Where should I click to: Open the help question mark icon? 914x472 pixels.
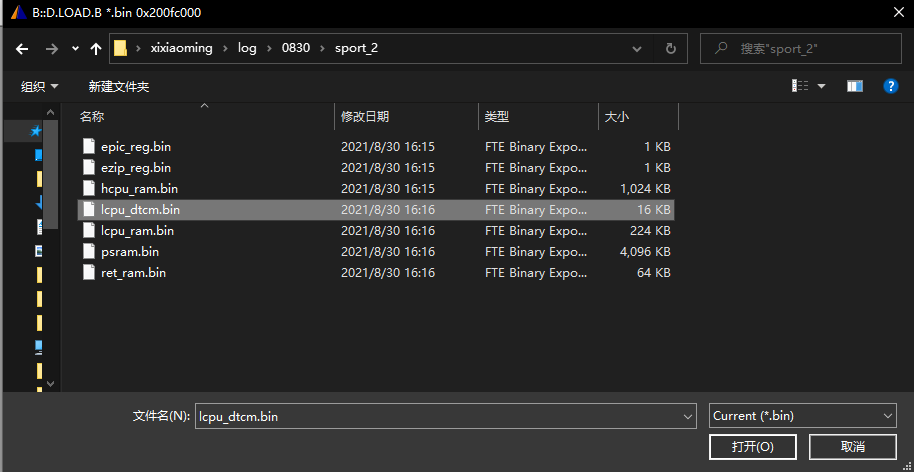tap(891, 87)
